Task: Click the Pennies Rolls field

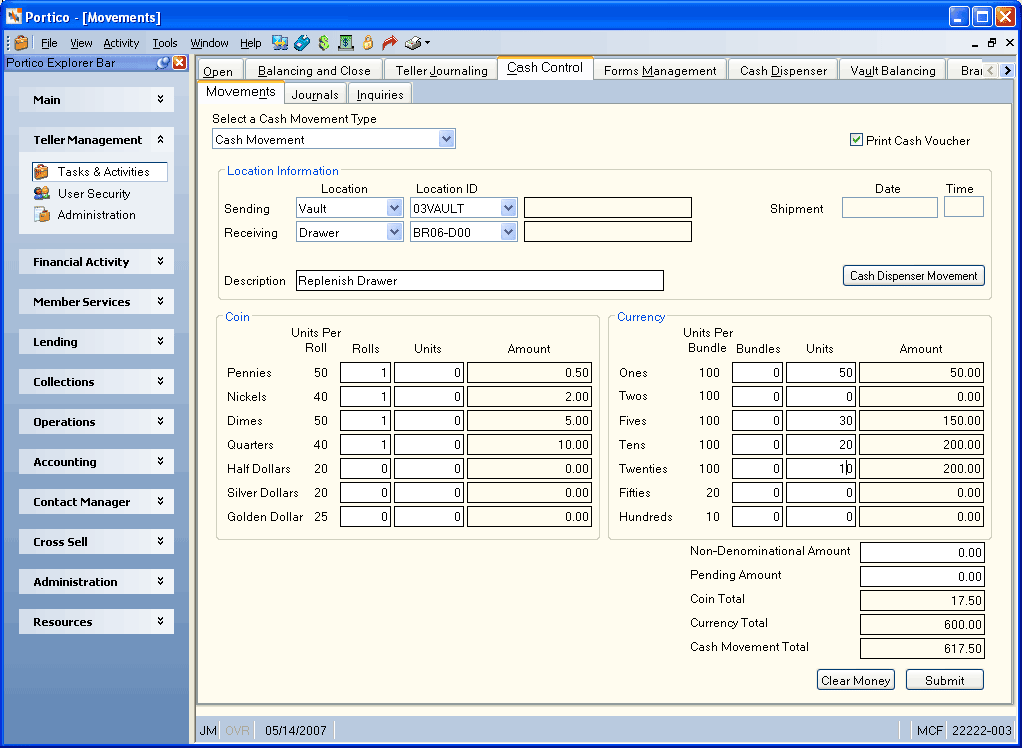Action: tap(366, 373)
